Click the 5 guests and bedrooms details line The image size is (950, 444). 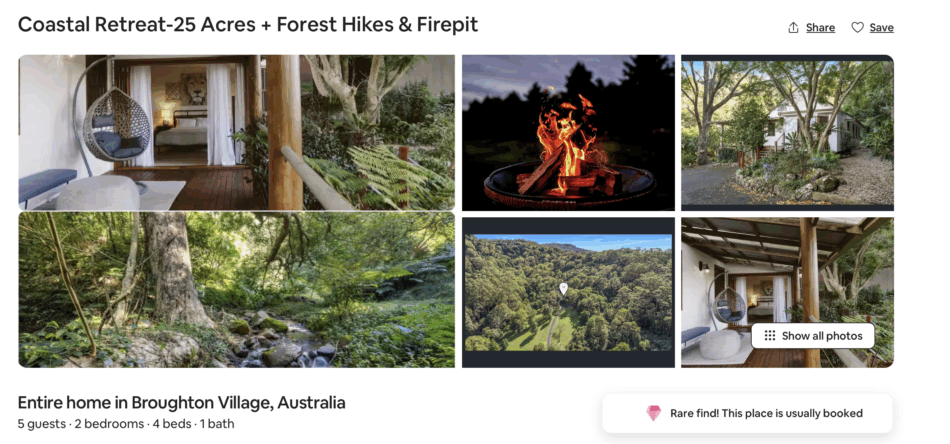coord(126,424)
